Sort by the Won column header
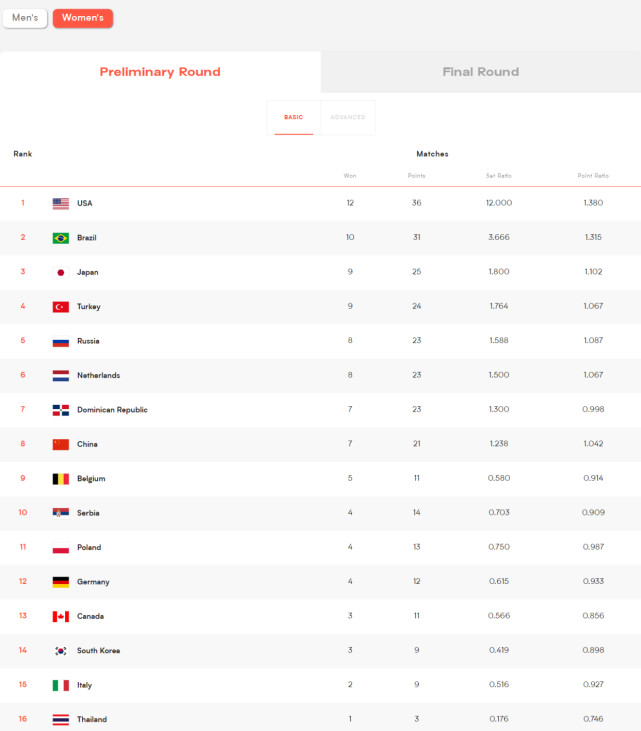The height and width of the screenshot is (731, 641). point(350,176)
